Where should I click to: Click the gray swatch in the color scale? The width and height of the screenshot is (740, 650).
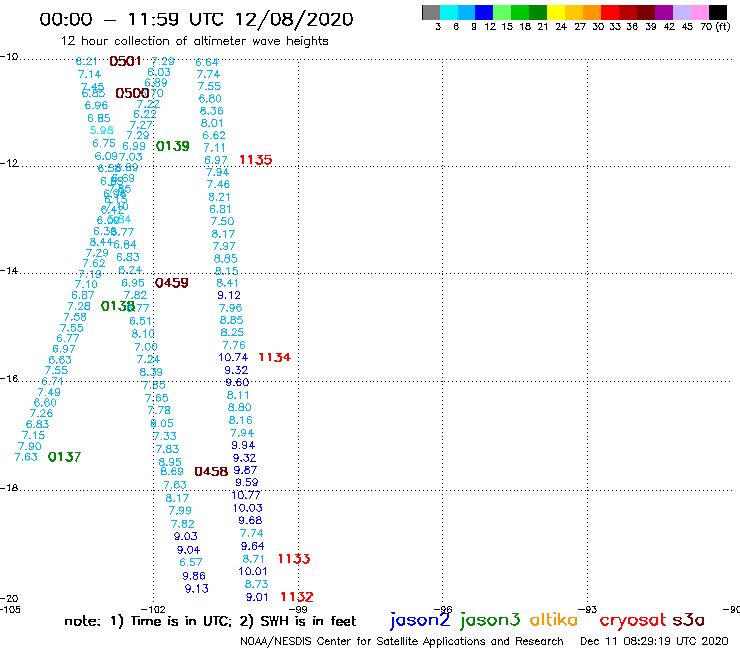point(431,12)
